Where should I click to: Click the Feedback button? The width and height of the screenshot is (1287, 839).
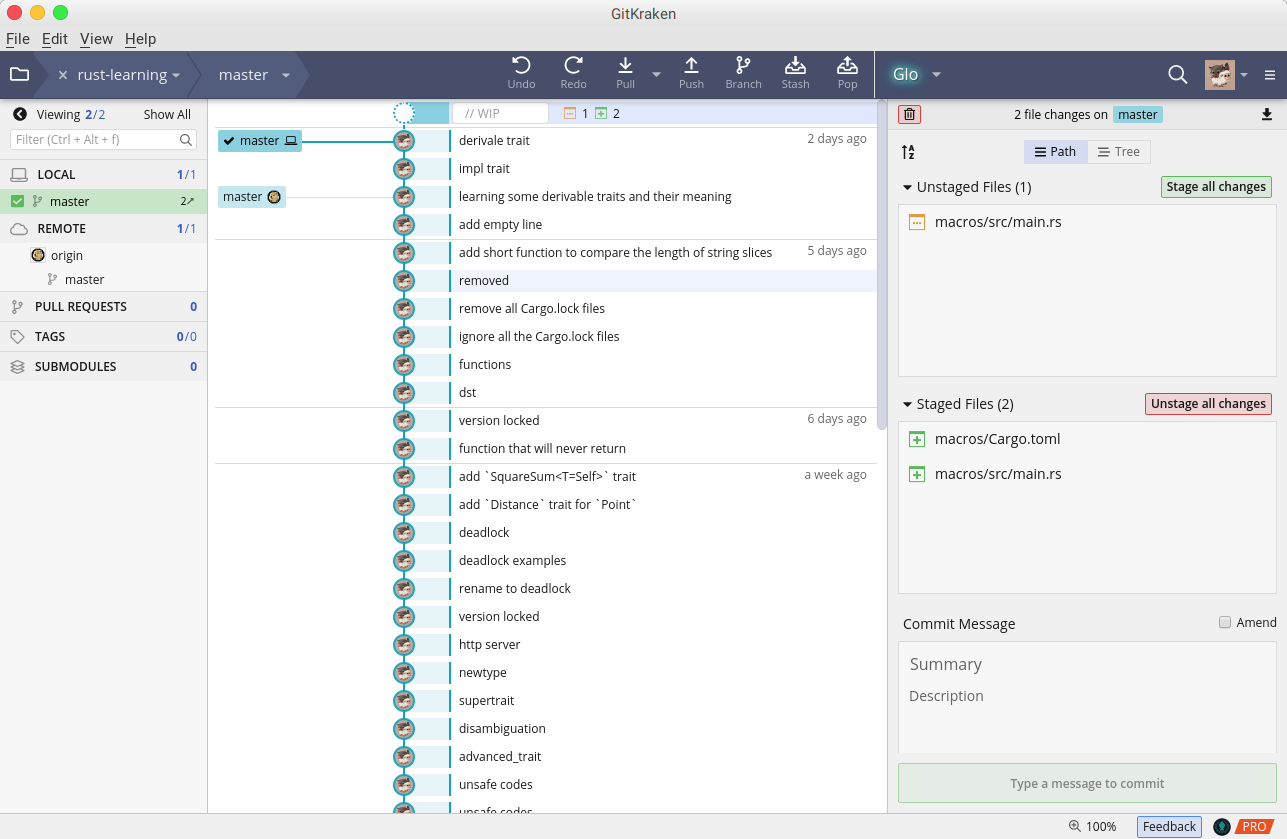click(1169, 827)
